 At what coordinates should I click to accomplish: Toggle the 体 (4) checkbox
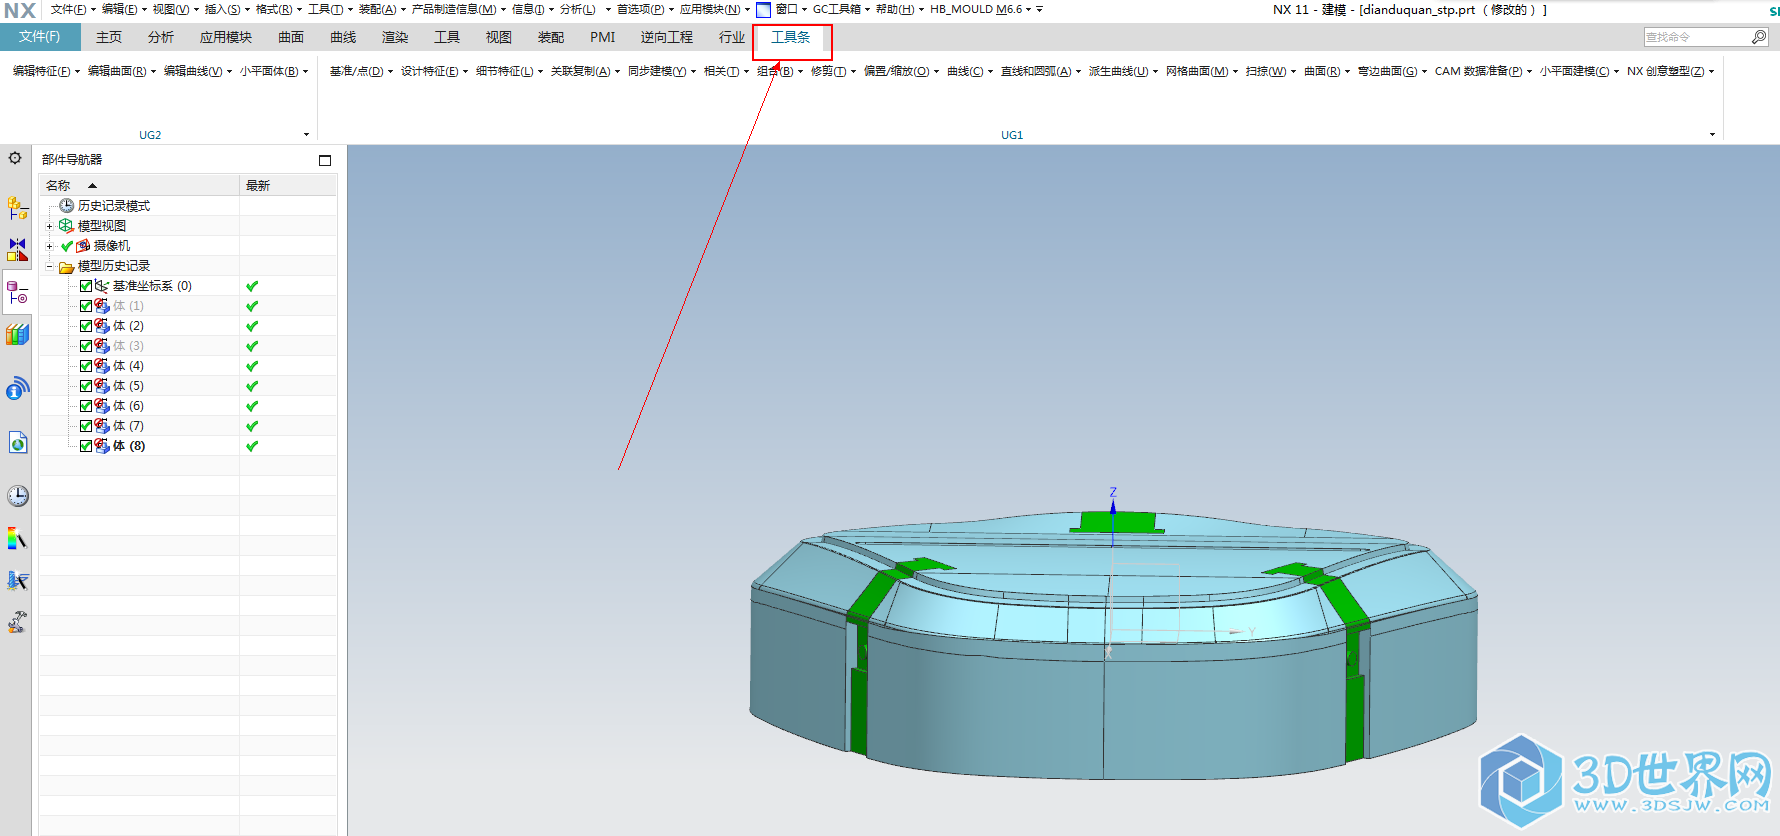click(x=86, y=366)
